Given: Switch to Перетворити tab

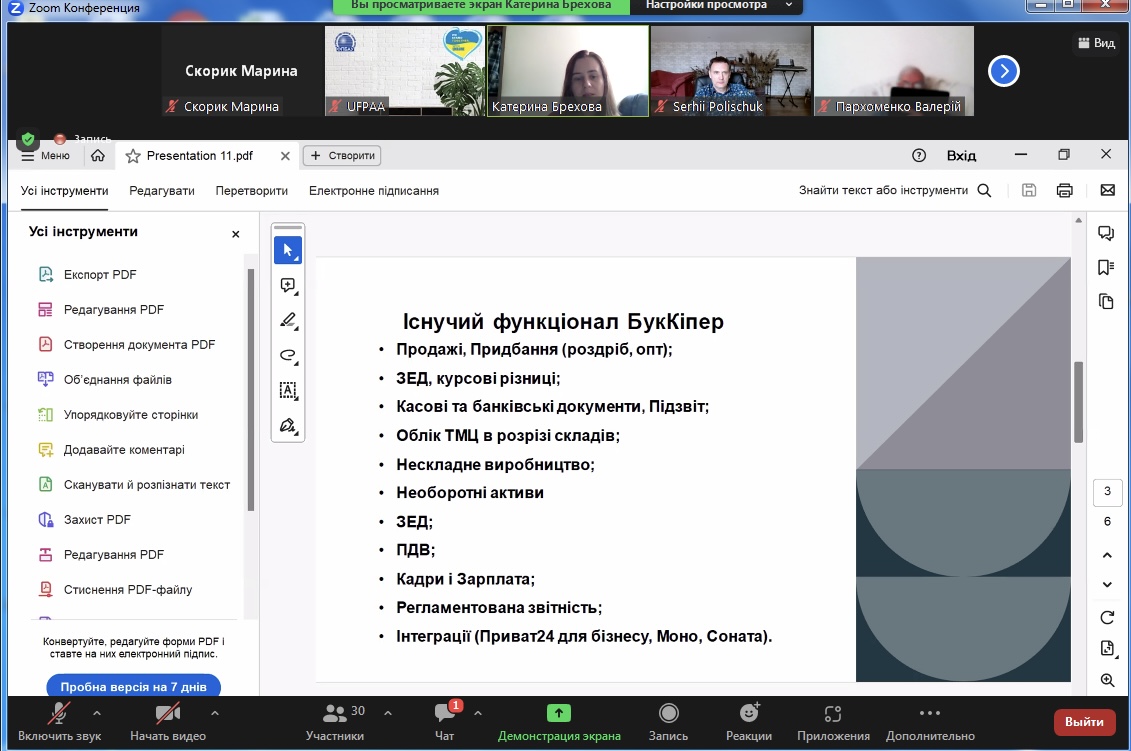Looking at the screenshot, I should tap(251, 190).
